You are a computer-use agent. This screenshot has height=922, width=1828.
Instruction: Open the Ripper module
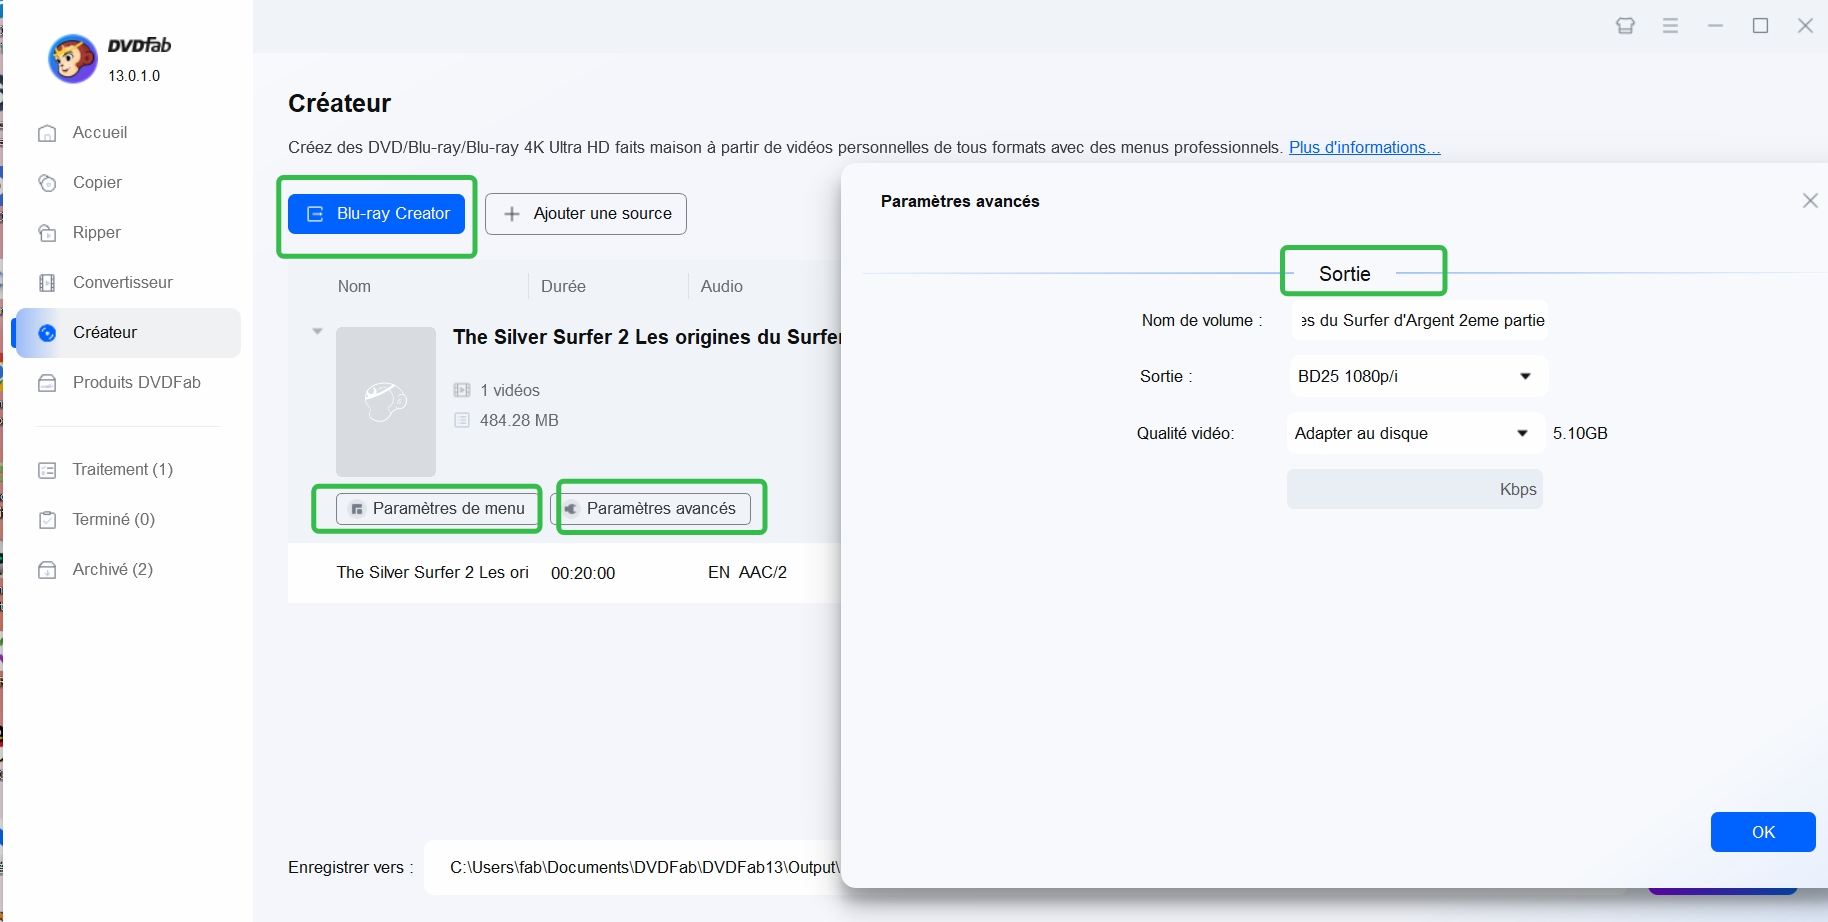[x=97, y=232]
